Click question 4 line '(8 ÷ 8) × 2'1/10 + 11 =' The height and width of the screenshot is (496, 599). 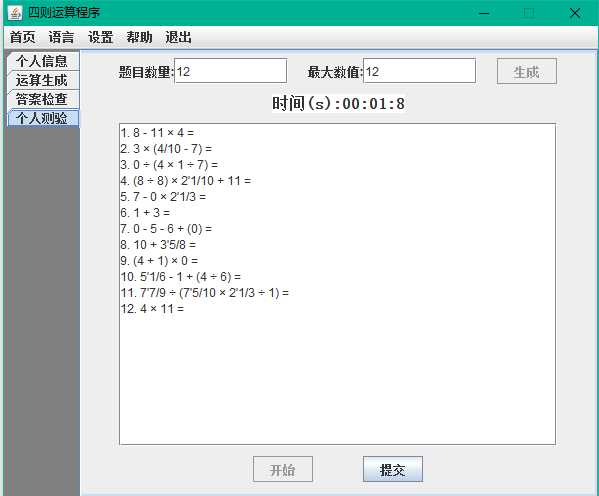[186, 181]
